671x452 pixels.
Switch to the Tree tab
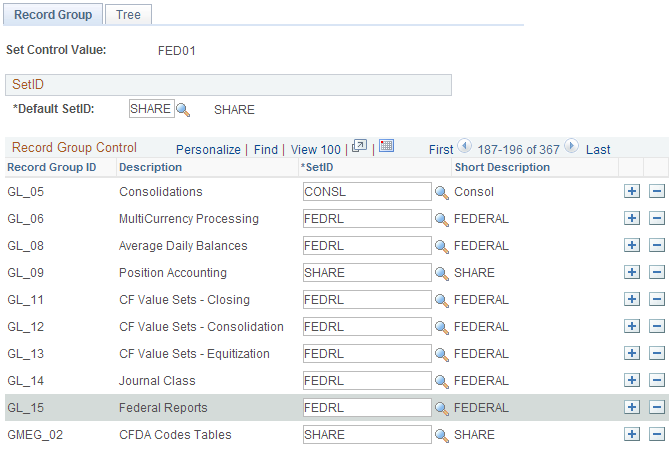coord(128,15)
